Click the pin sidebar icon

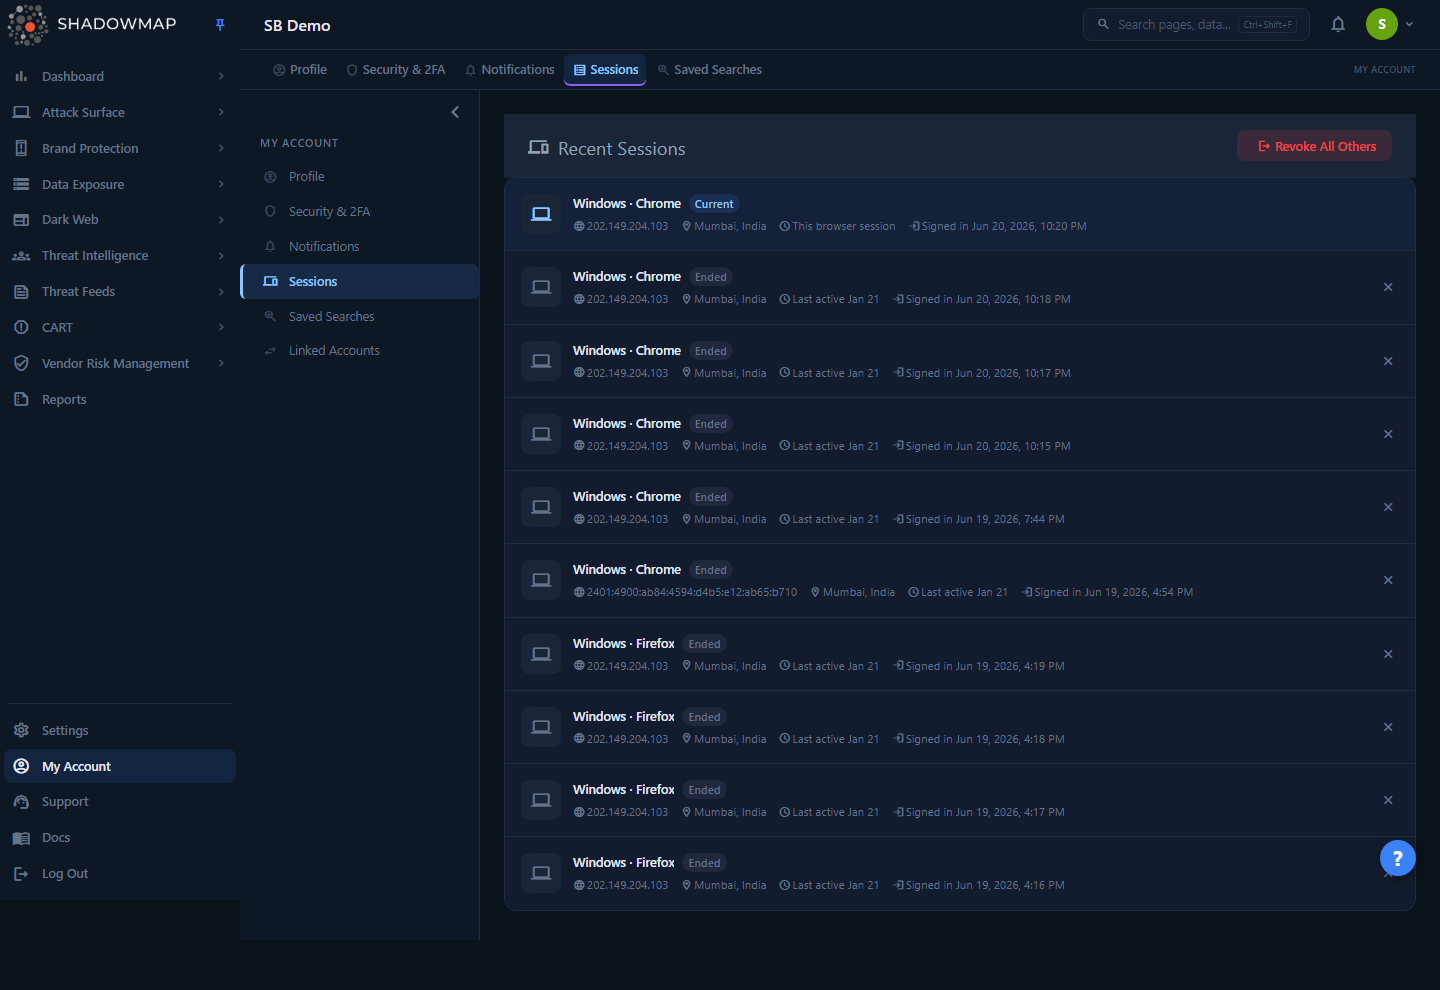point(220,25)
